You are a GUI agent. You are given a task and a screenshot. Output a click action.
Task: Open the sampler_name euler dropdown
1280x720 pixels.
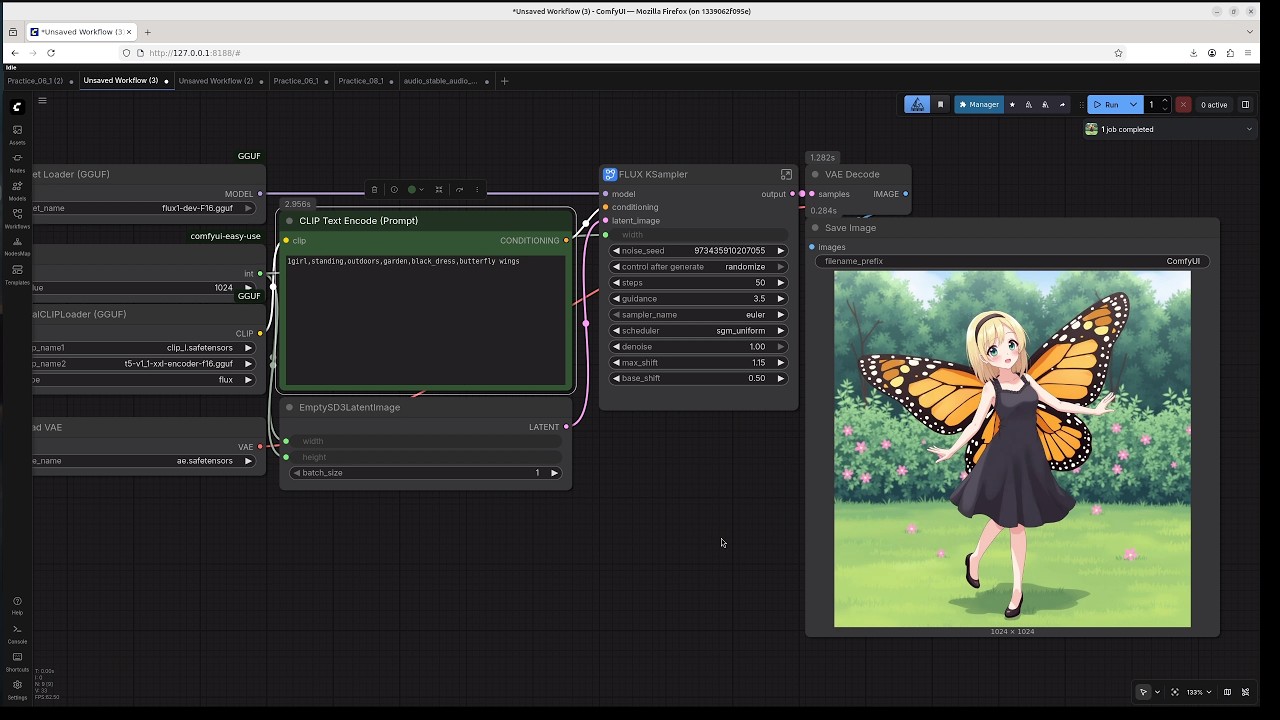(698, 315)
